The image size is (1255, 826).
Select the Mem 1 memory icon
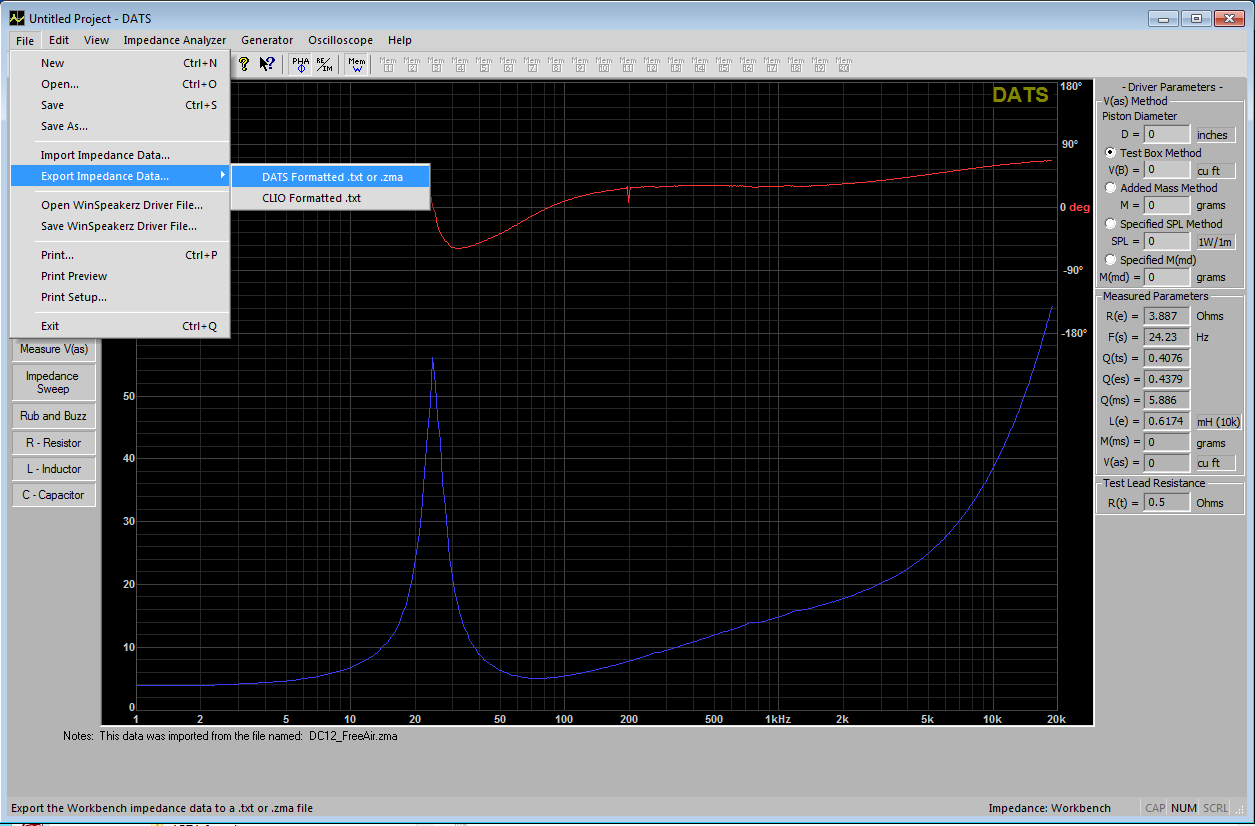388,64
